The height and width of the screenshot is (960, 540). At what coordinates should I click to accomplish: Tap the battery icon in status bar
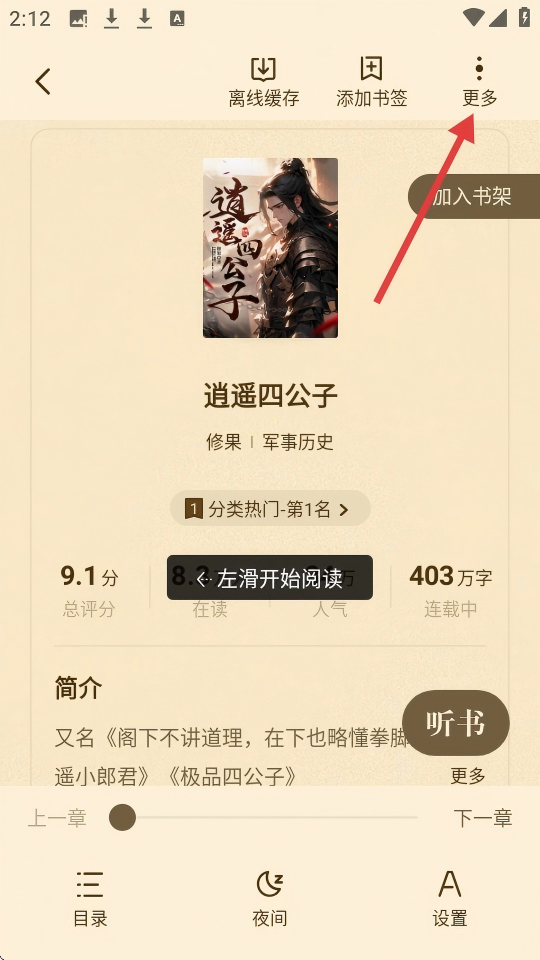pyautogui.click(x=524, y=17)
